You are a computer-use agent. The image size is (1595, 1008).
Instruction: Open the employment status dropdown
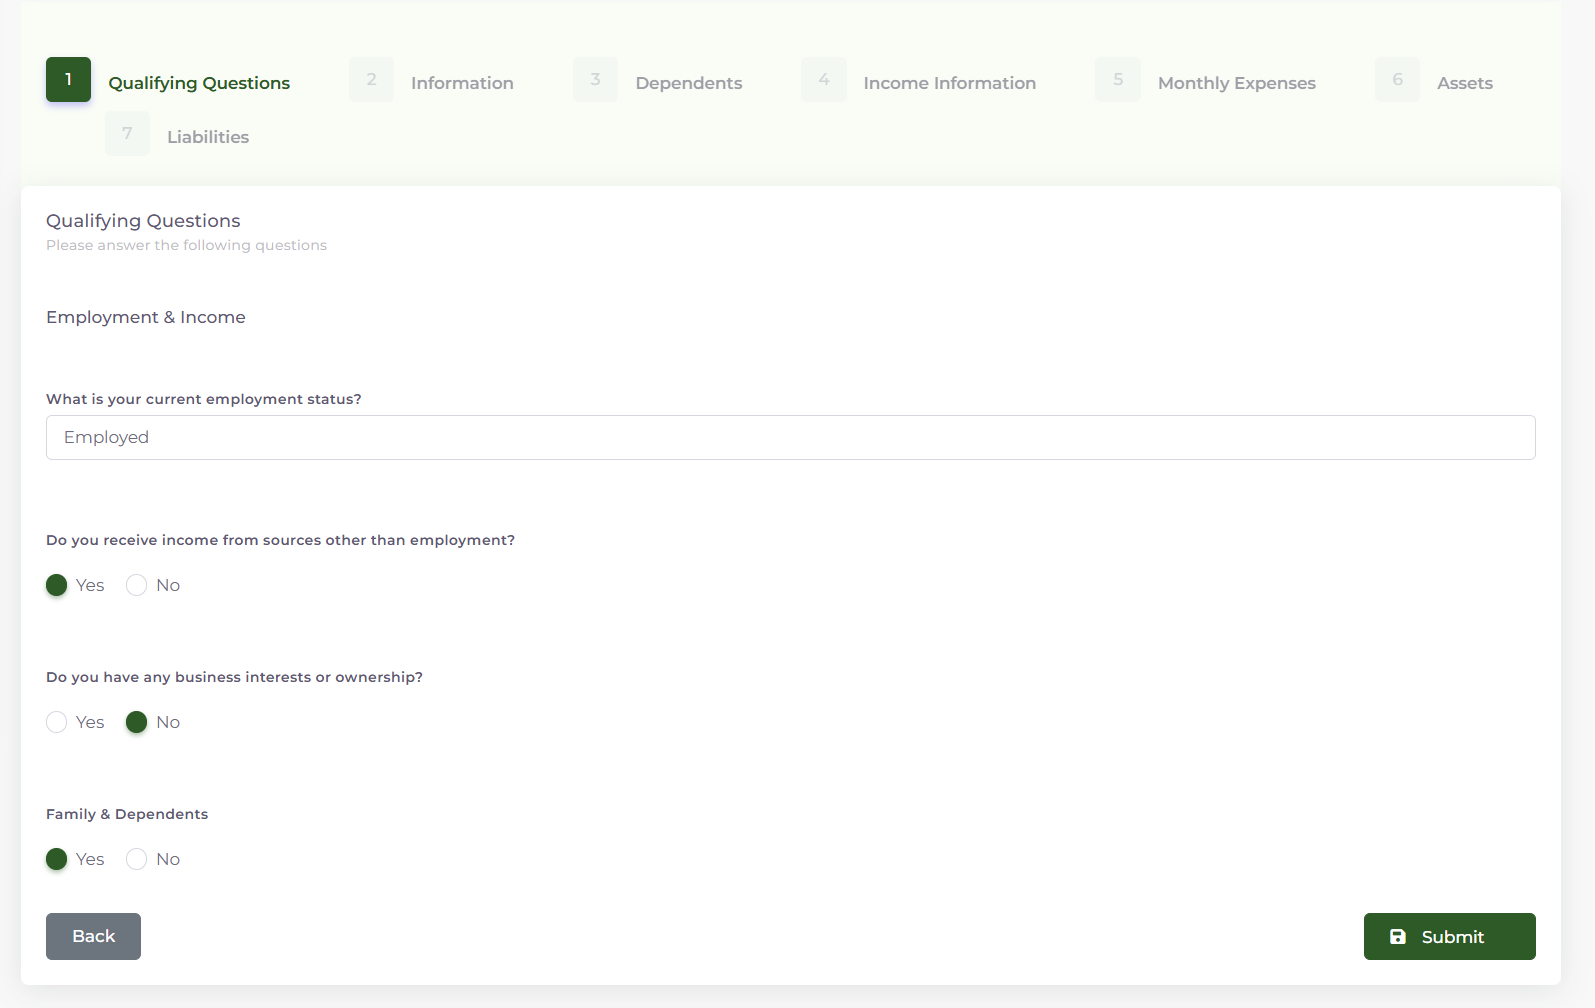[x=790, y=438]
